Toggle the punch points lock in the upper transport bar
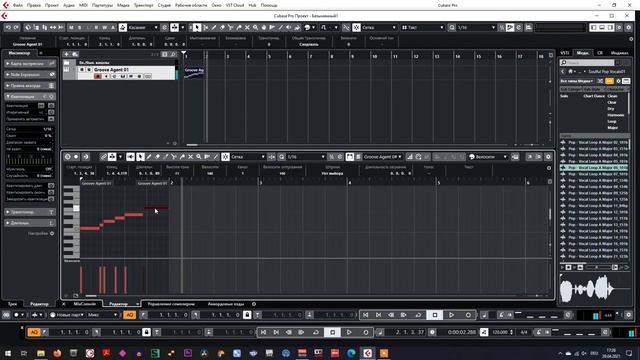The height and width of the screenshot is (360, 640). (x=247, y=315)
